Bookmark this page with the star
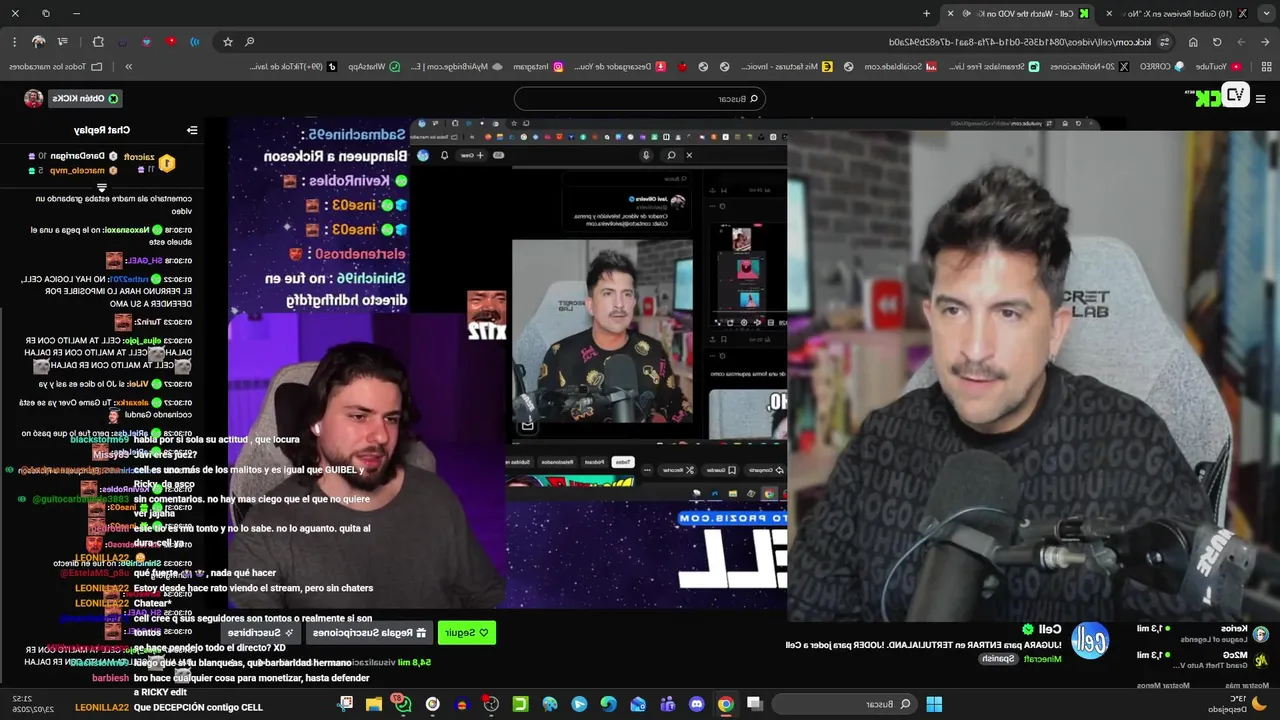 click(228, 42)
